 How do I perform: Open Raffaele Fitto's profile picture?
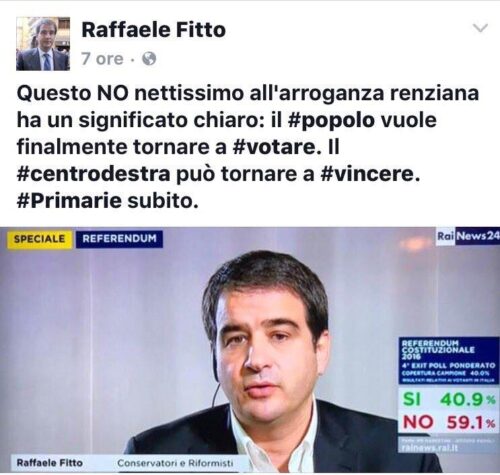[43, 44]
